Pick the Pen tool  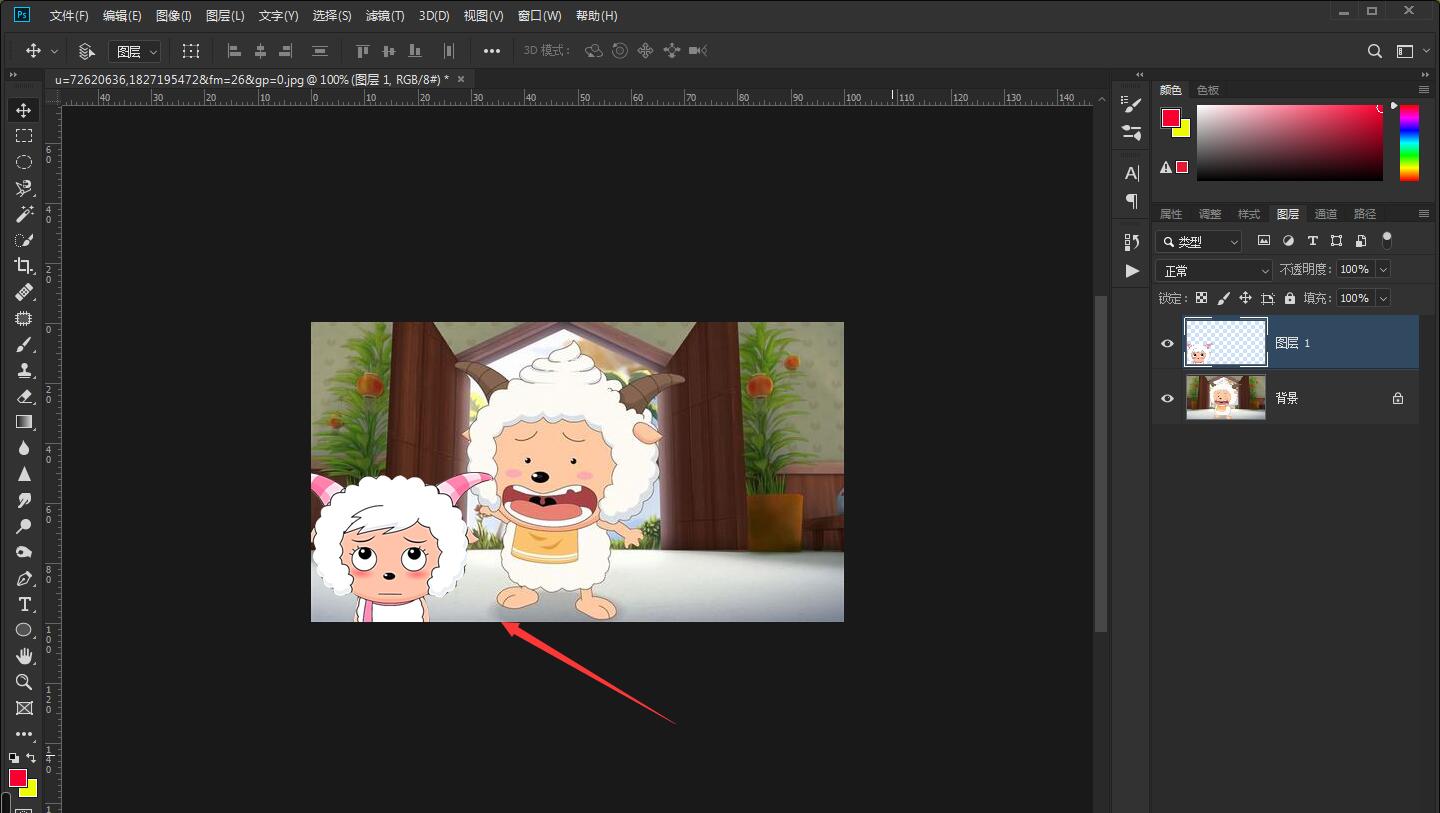tap(24, 578)
